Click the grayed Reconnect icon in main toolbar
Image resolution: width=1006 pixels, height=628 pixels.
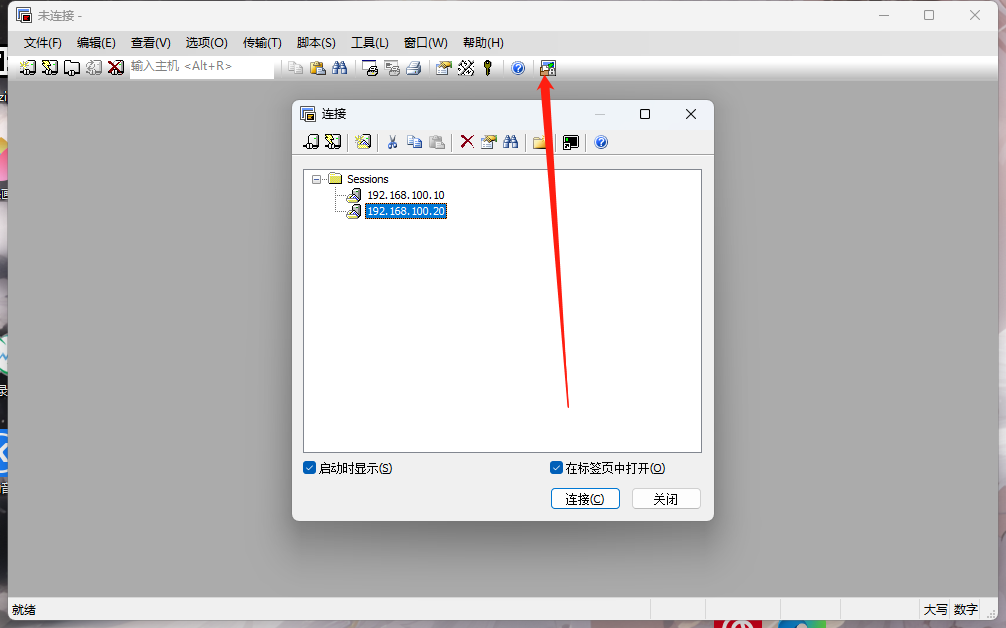(94, 67)
